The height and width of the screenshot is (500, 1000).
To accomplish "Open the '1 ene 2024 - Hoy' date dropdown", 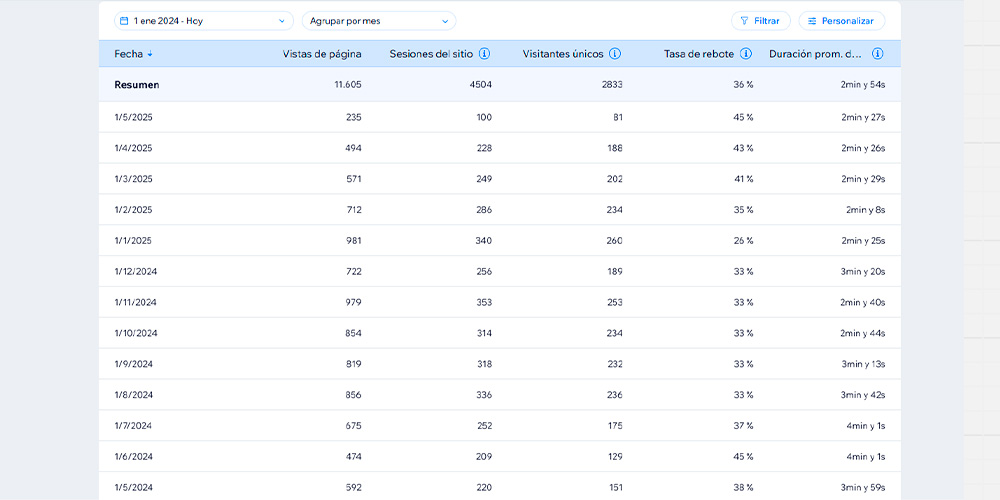I will pyautogui.click(x=204, y=21).
